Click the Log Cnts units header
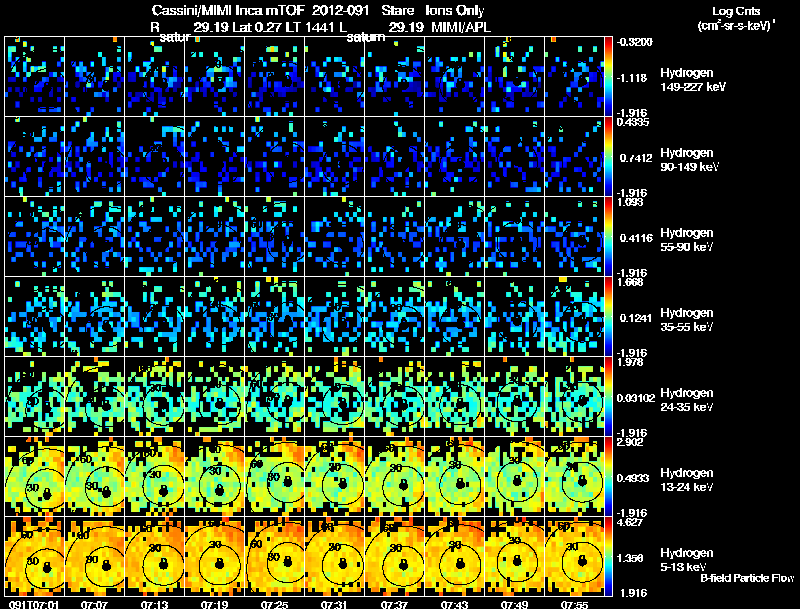The image size is (800, 609). [736, 18]
